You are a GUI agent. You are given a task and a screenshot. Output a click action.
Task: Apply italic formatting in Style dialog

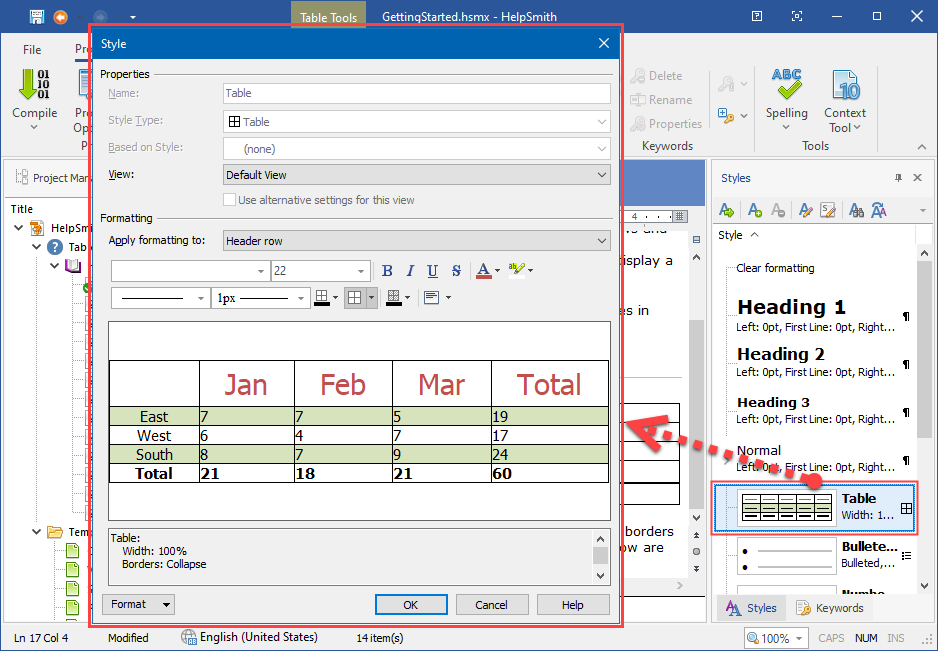pos(410,271)
